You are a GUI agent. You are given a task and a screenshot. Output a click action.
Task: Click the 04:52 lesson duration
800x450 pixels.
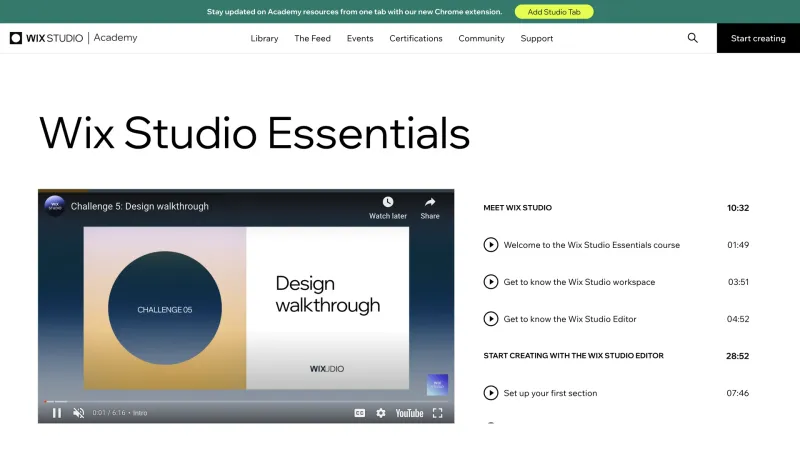(x=738, y=319)
